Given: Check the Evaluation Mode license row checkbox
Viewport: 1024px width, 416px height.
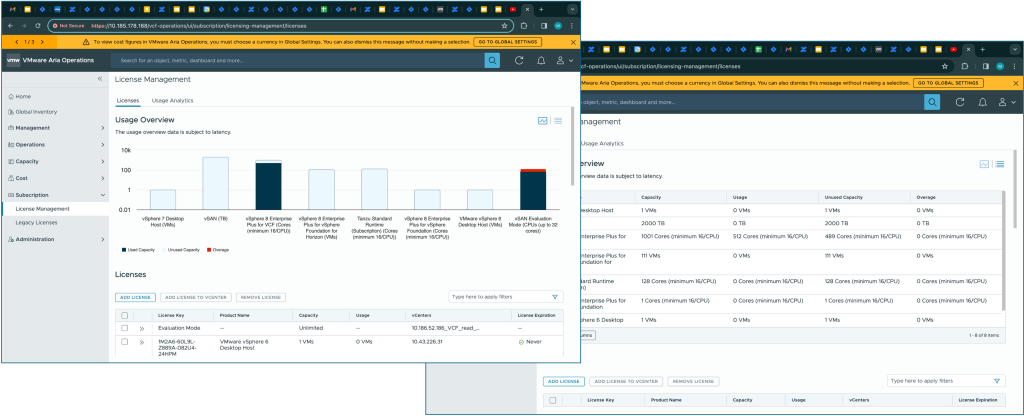Looking at the screenshot, I should click(125, 328).
